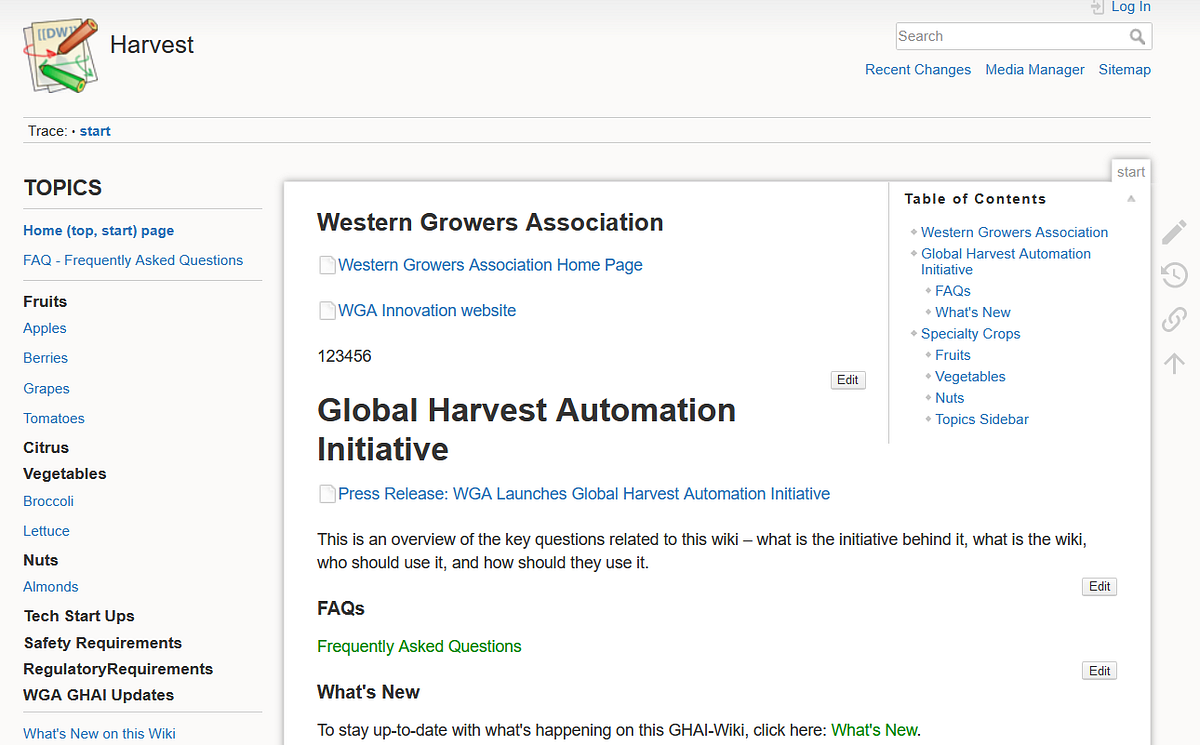Open the Media Manager
This screenshot has width=1200, height=745.
[1034, 69]
